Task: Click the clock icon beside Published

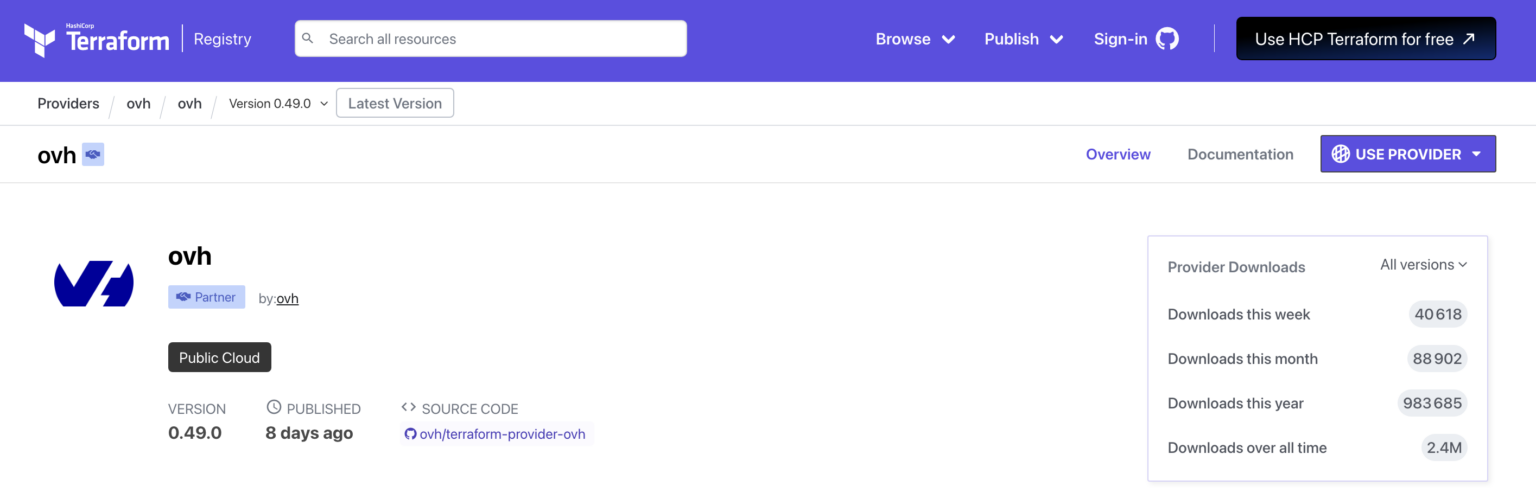Action: click(274, 408)
